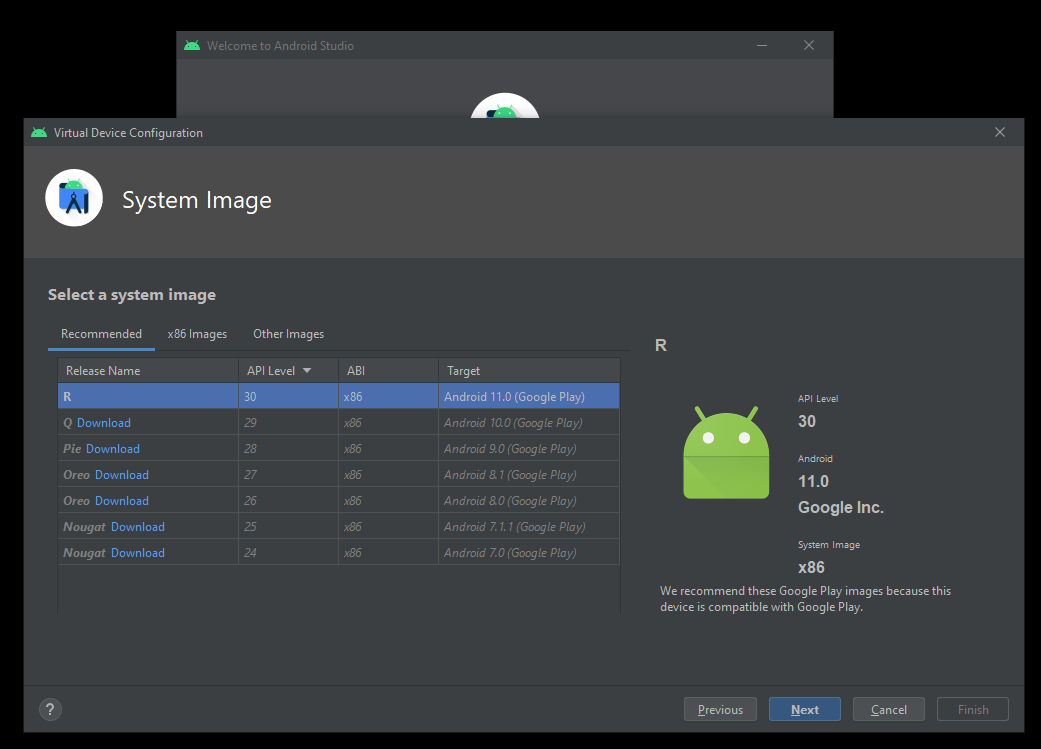The height and width of the screenshot is (749, 1041).
Task: Select the R API 30 row
Action: (338, 397)
